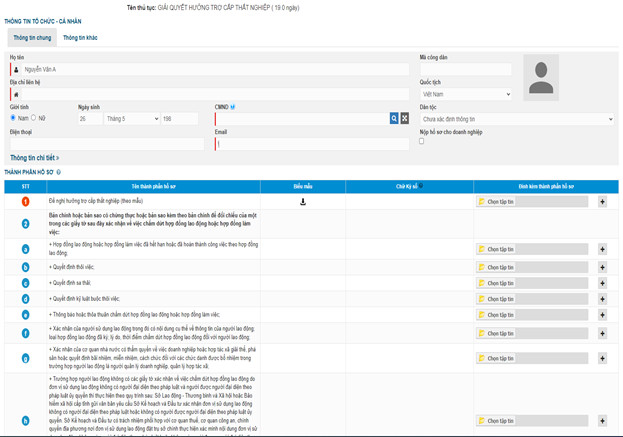Click the info icon beside CMND label
This screenshot has height=437, width=623.
point(233,107)
